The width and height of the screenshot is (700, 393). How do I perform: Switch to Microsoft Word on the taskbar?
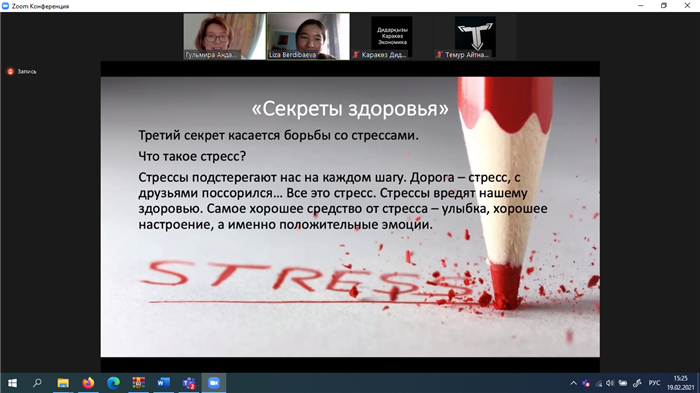163,383
